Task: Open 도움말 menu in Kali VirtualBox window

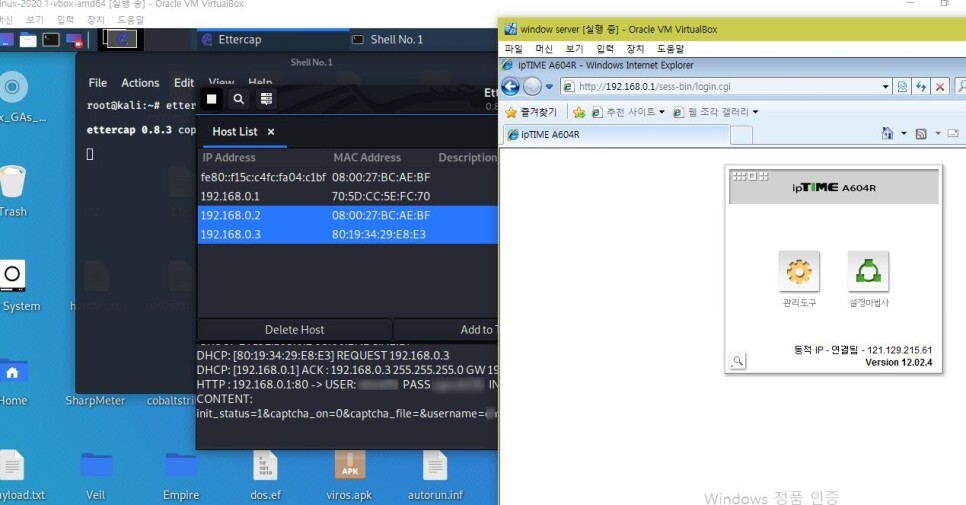Action: 131,20
